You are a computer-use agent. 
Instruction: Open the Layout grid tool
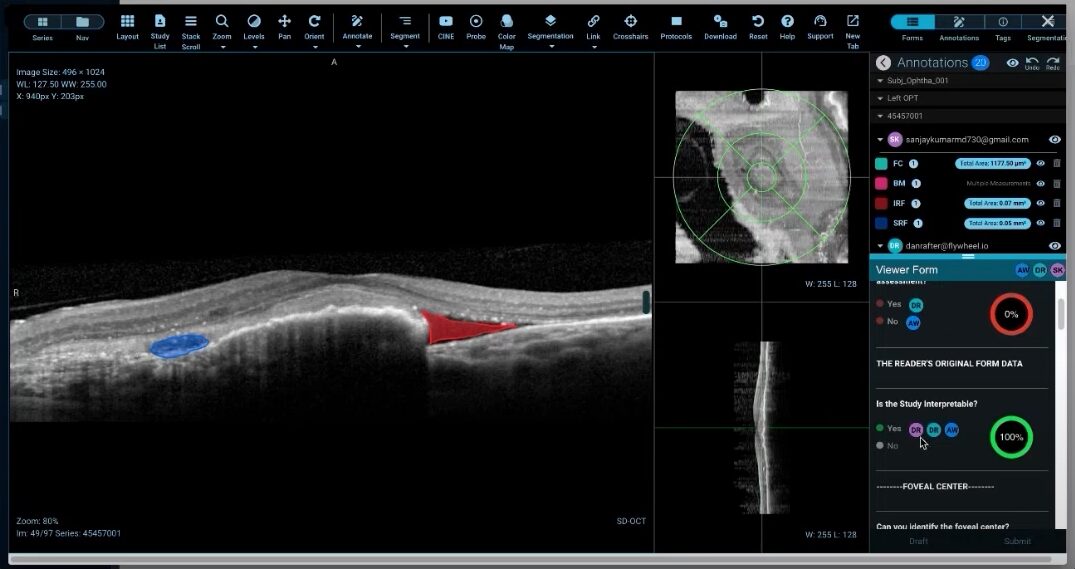point(128,27)
